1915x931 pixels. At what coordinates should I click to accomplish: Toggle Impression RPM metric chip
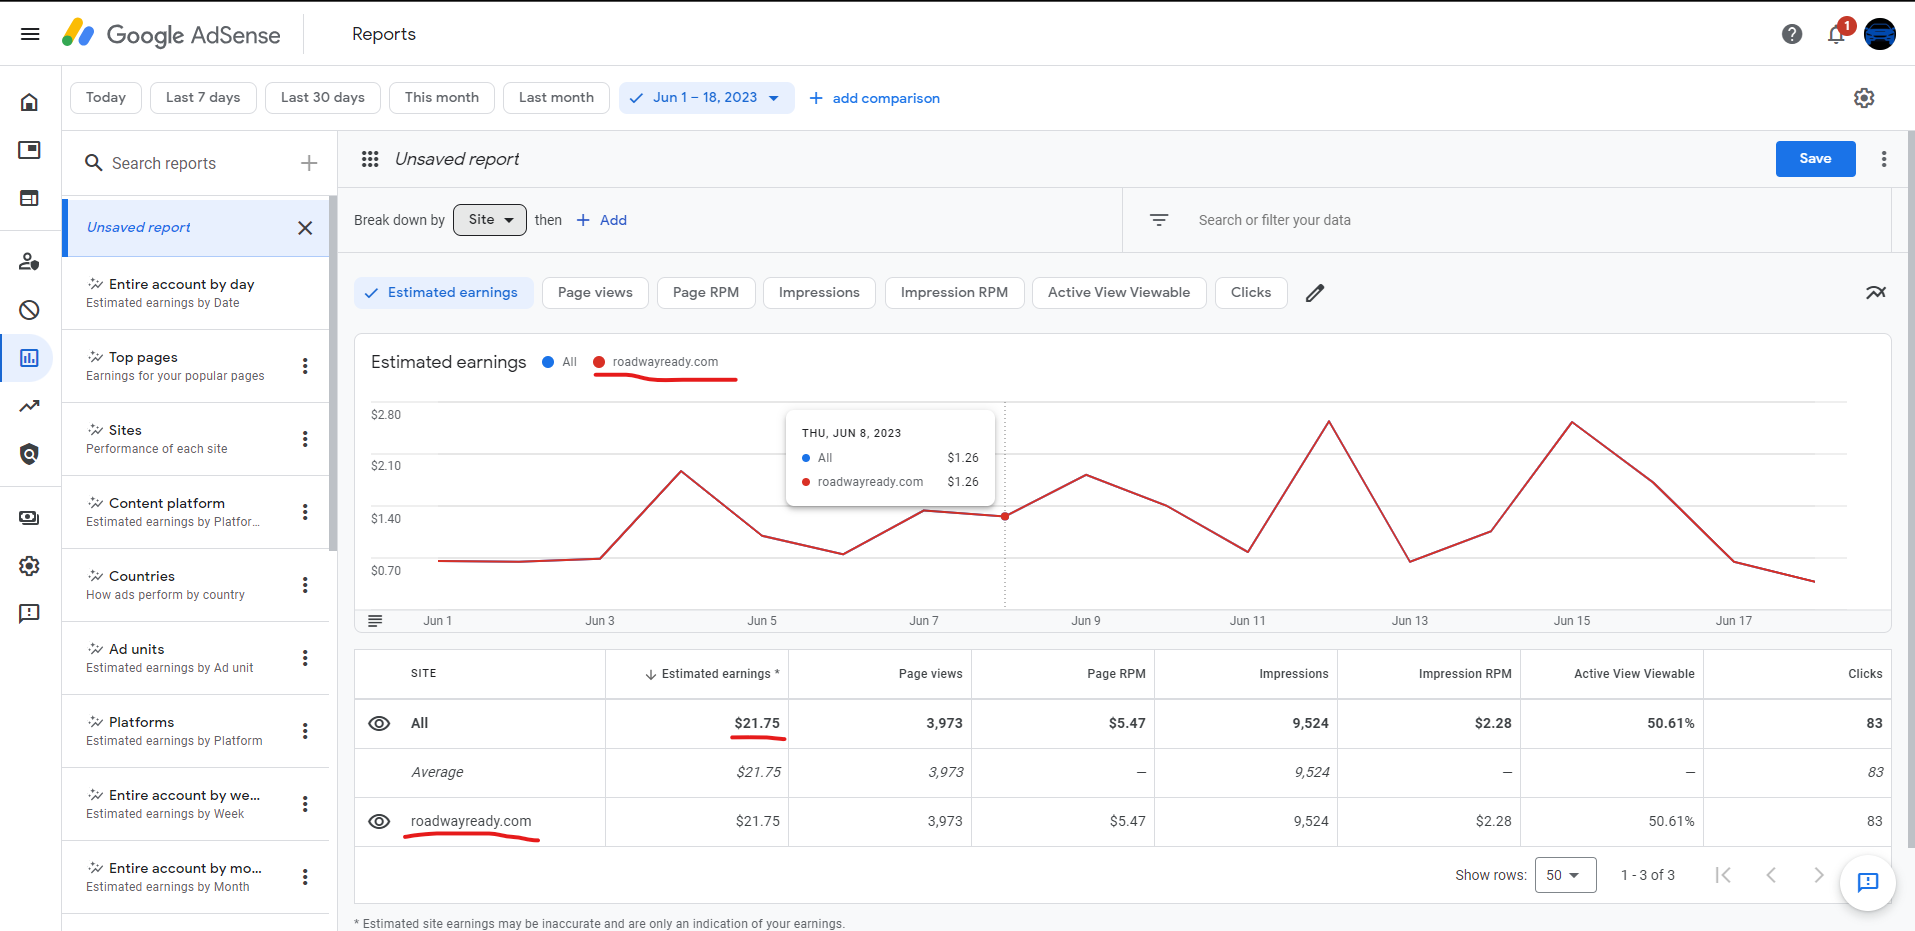coord(954,293)
